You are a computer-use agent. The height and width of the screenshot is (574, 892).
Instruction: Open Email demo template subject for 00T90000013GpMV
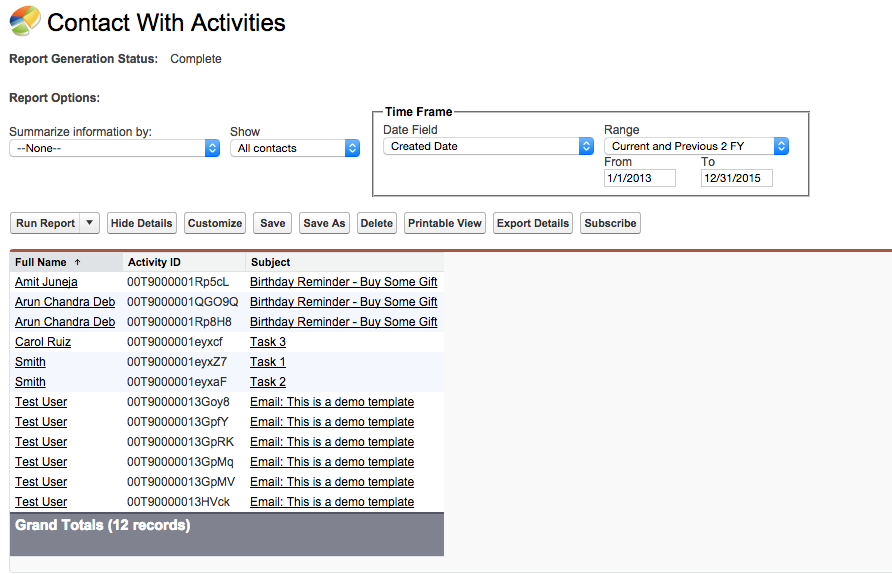332,482
